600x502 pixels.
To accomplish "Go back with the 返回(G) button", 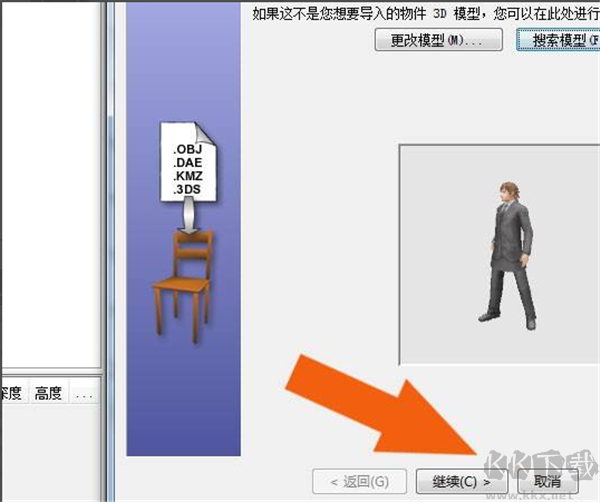I will [359, 480].
